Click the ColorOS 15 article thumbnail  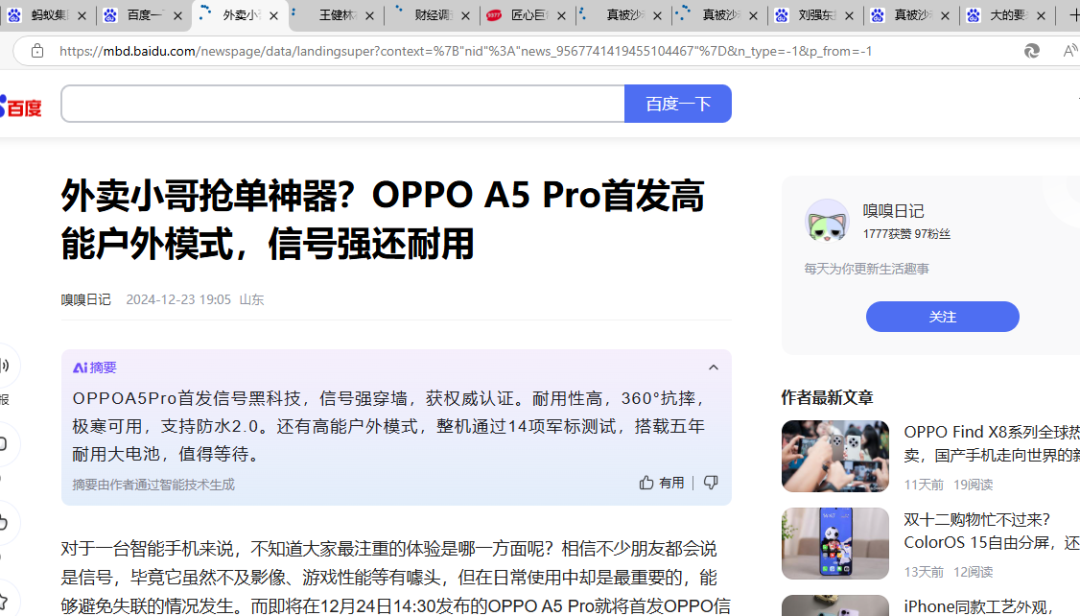[835, 543]
